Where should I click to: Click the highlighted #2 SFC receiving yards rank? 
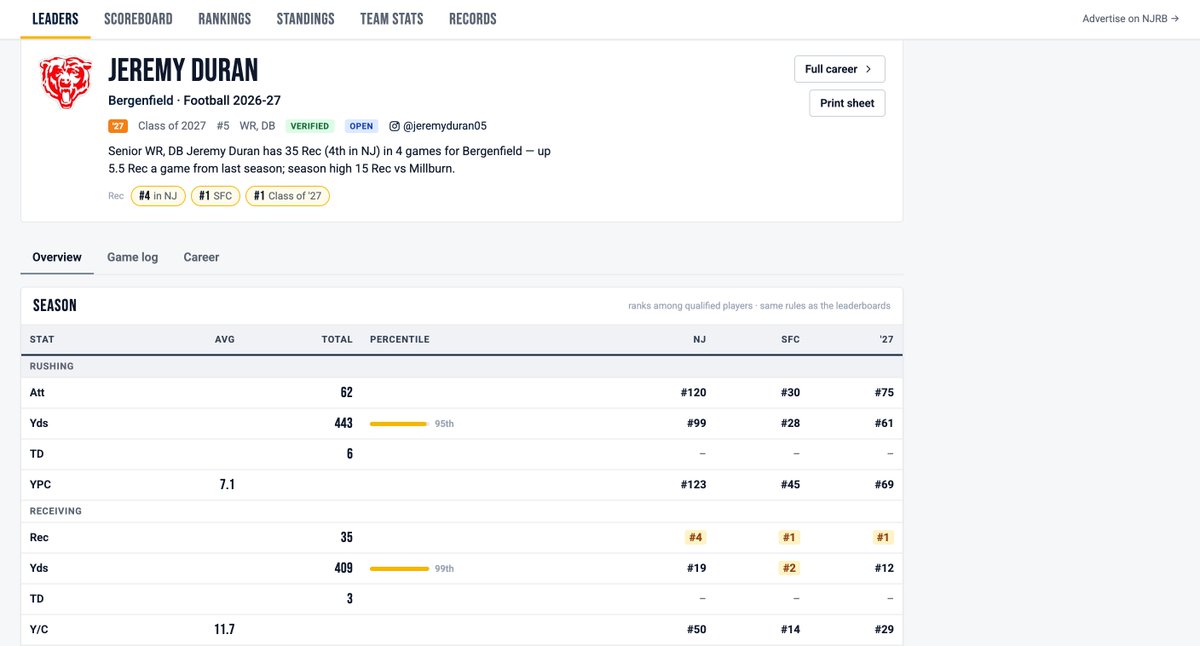tap(789, 568)
